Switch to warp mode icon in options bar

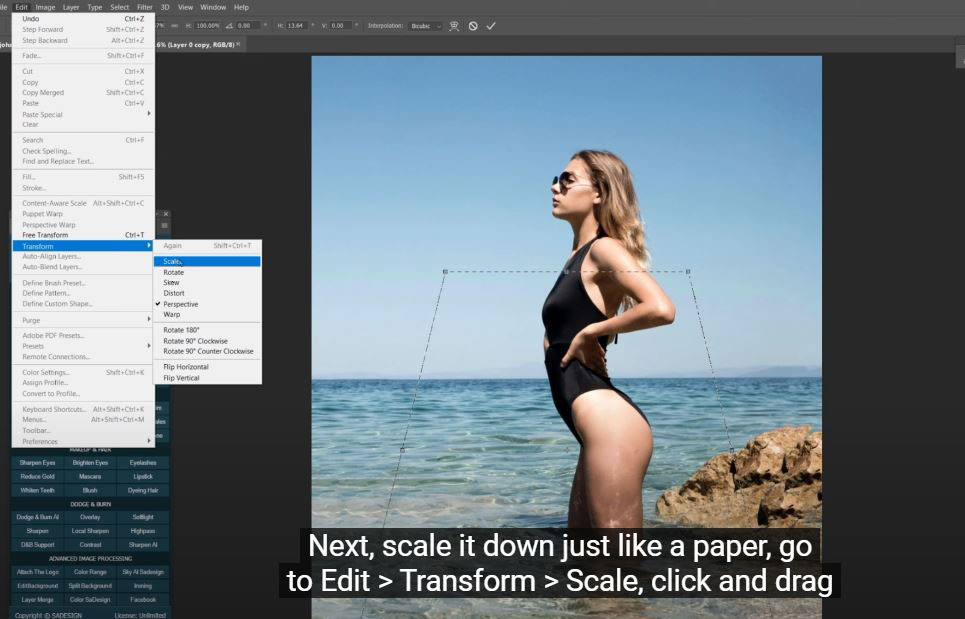click(455, 26)
